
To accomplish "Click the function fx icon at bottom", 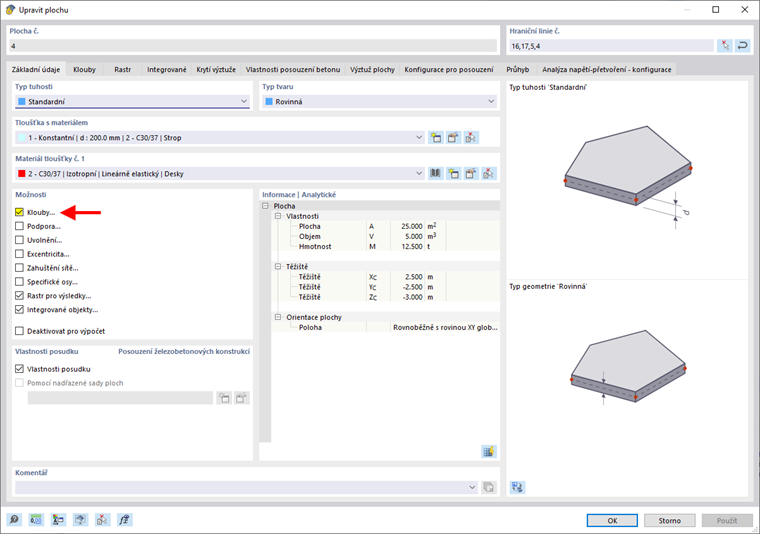I will [x=125, y=520].
